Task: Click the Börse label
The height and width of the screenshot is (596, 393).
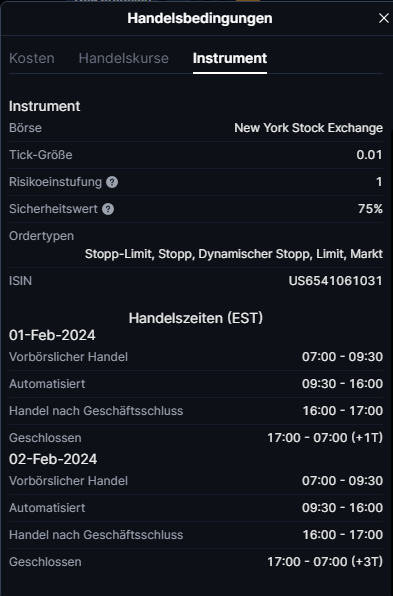Action: pyautogui.click(x=25, y=128)
